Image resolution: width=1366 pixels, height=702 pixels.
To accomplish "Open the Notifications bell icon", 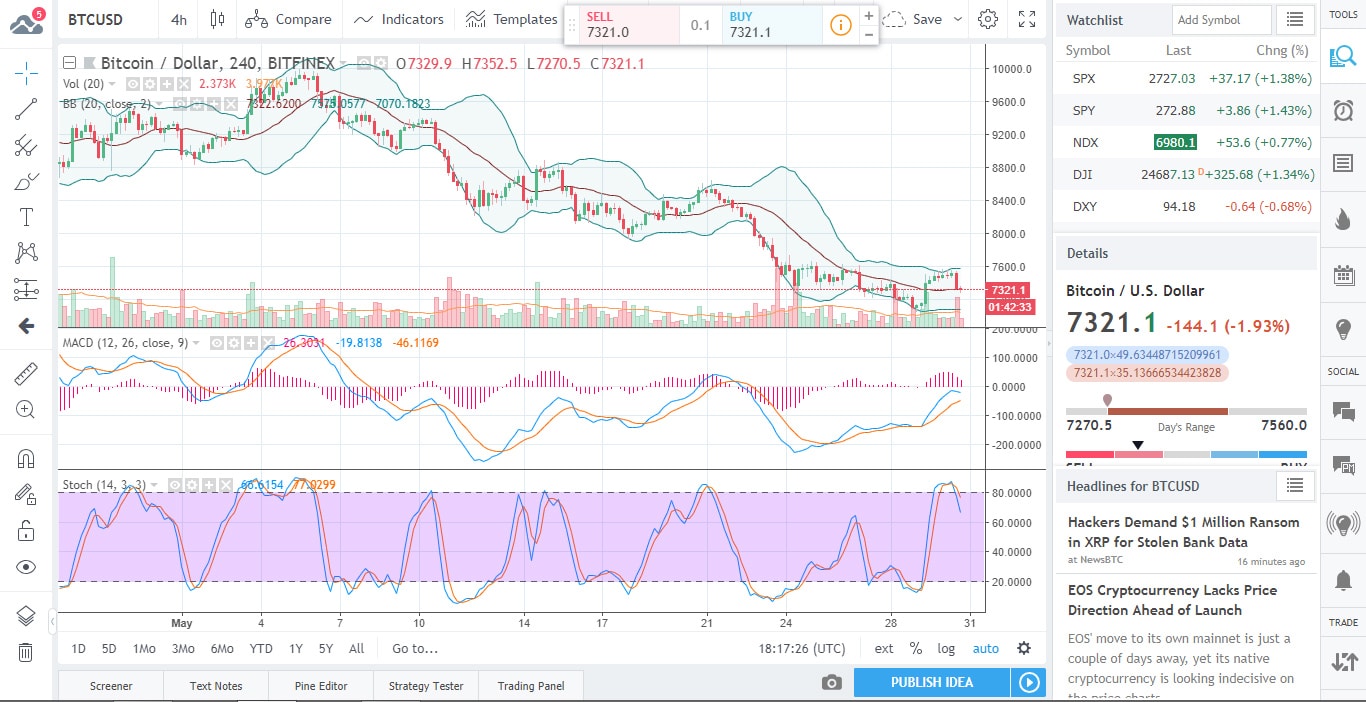I will pos(1343,580).
